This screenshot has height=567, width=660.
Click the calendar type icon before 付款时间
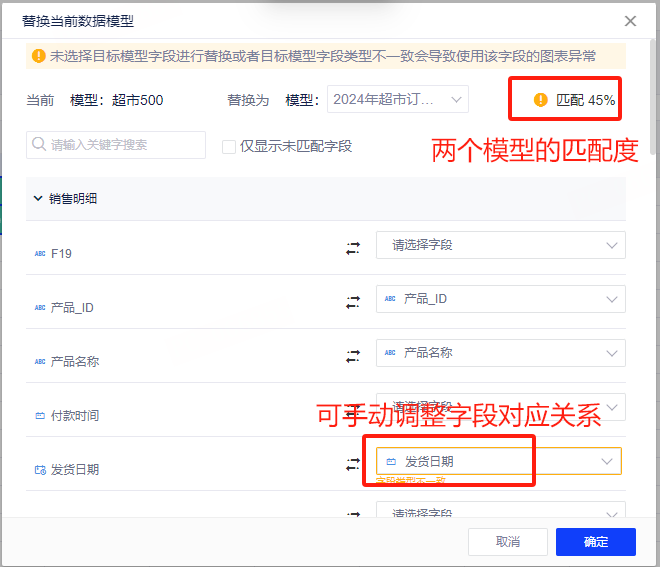40,415
